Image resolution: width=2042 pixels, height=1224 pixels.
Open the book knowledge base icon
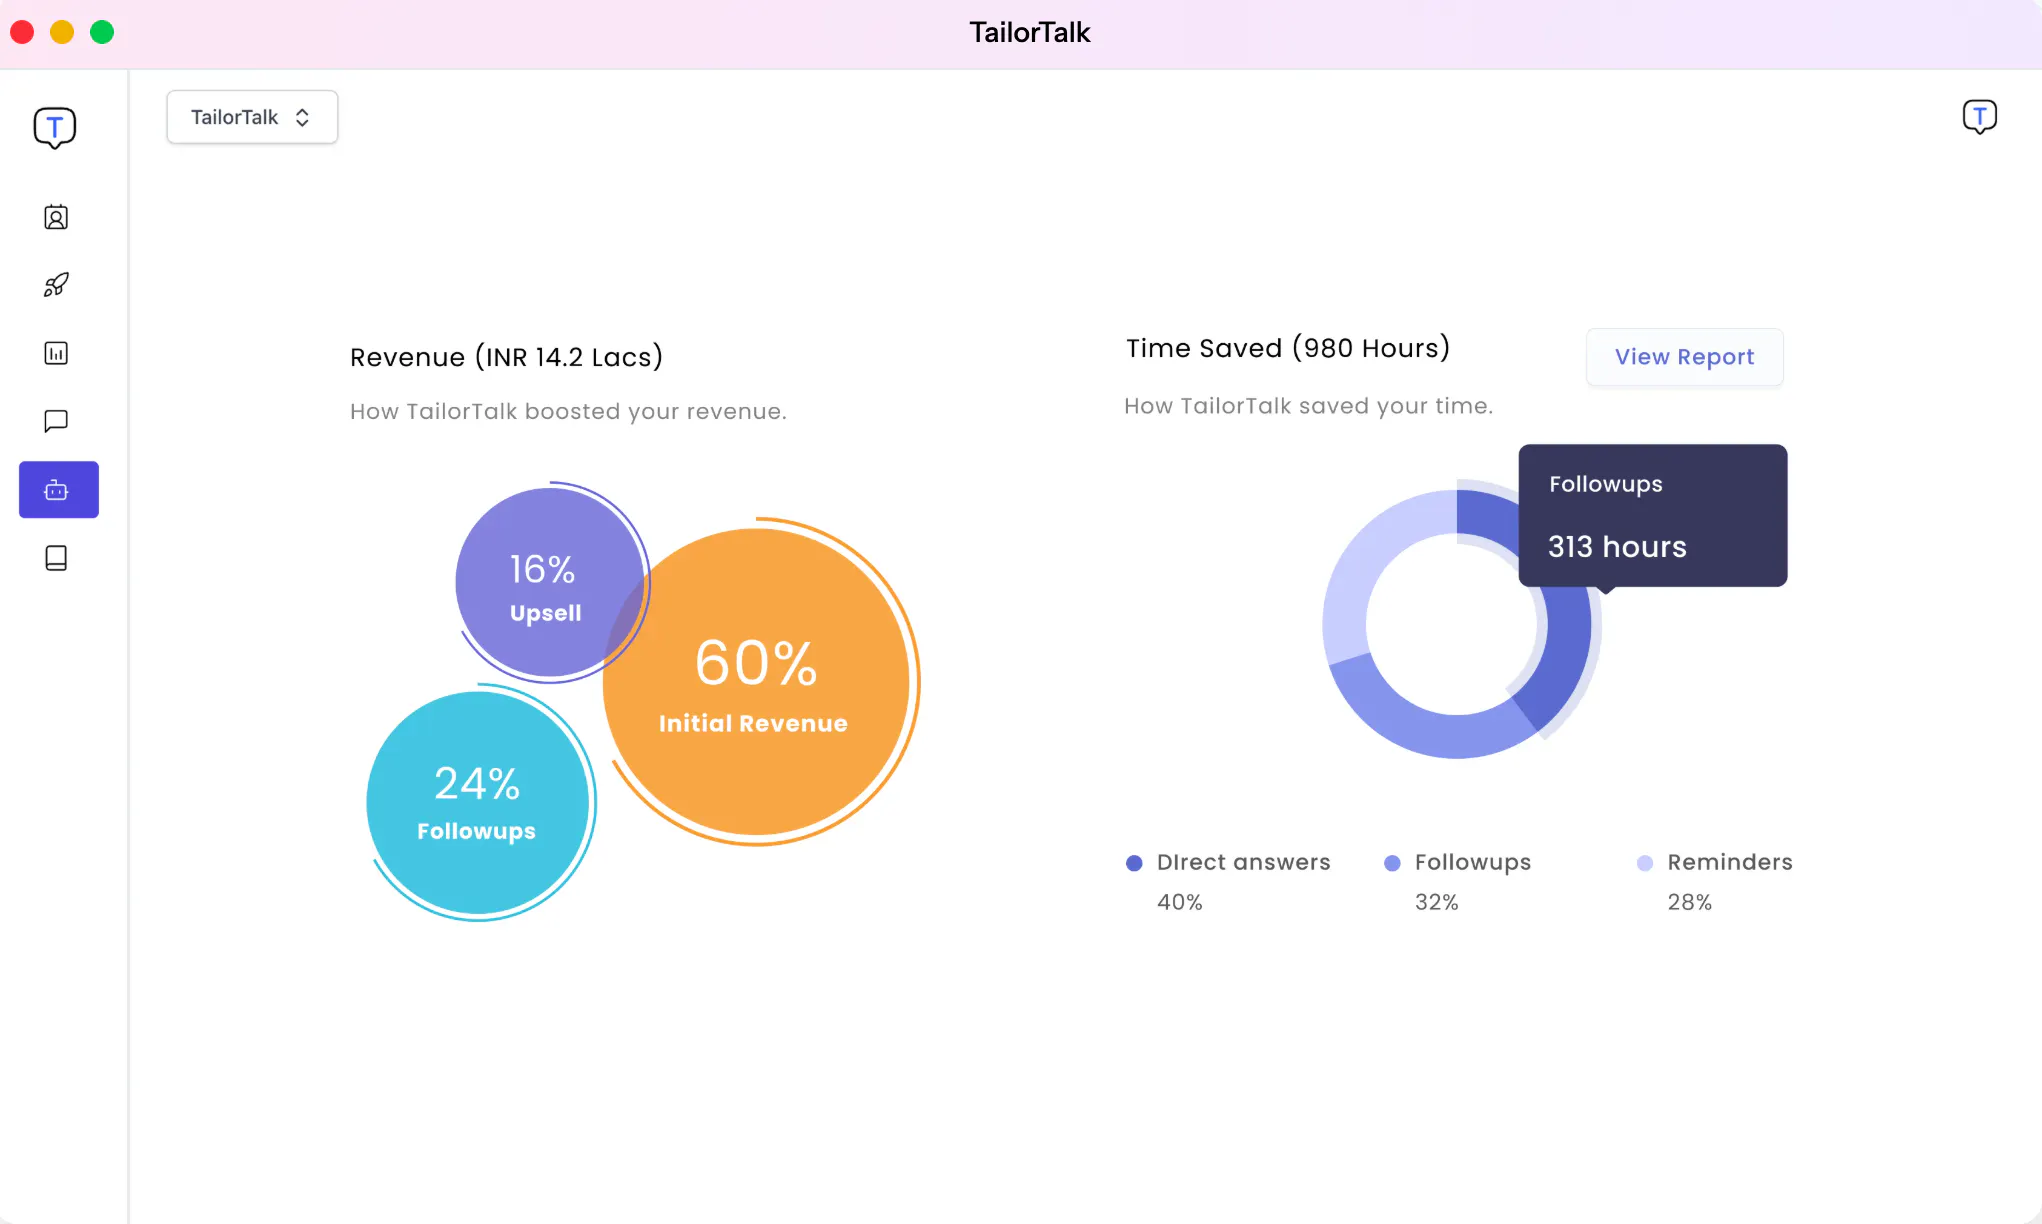tap(56, 558)
